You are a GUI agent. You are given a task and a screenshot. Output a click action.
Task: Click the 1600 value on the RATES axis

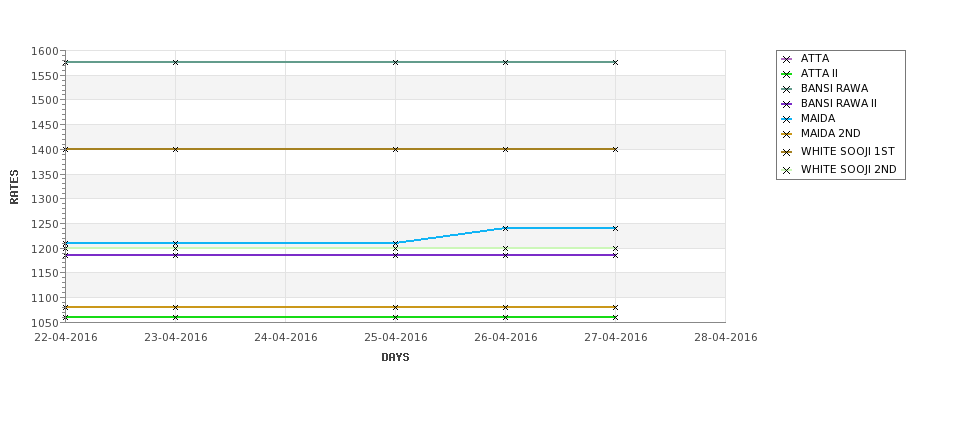click(44, 51)
